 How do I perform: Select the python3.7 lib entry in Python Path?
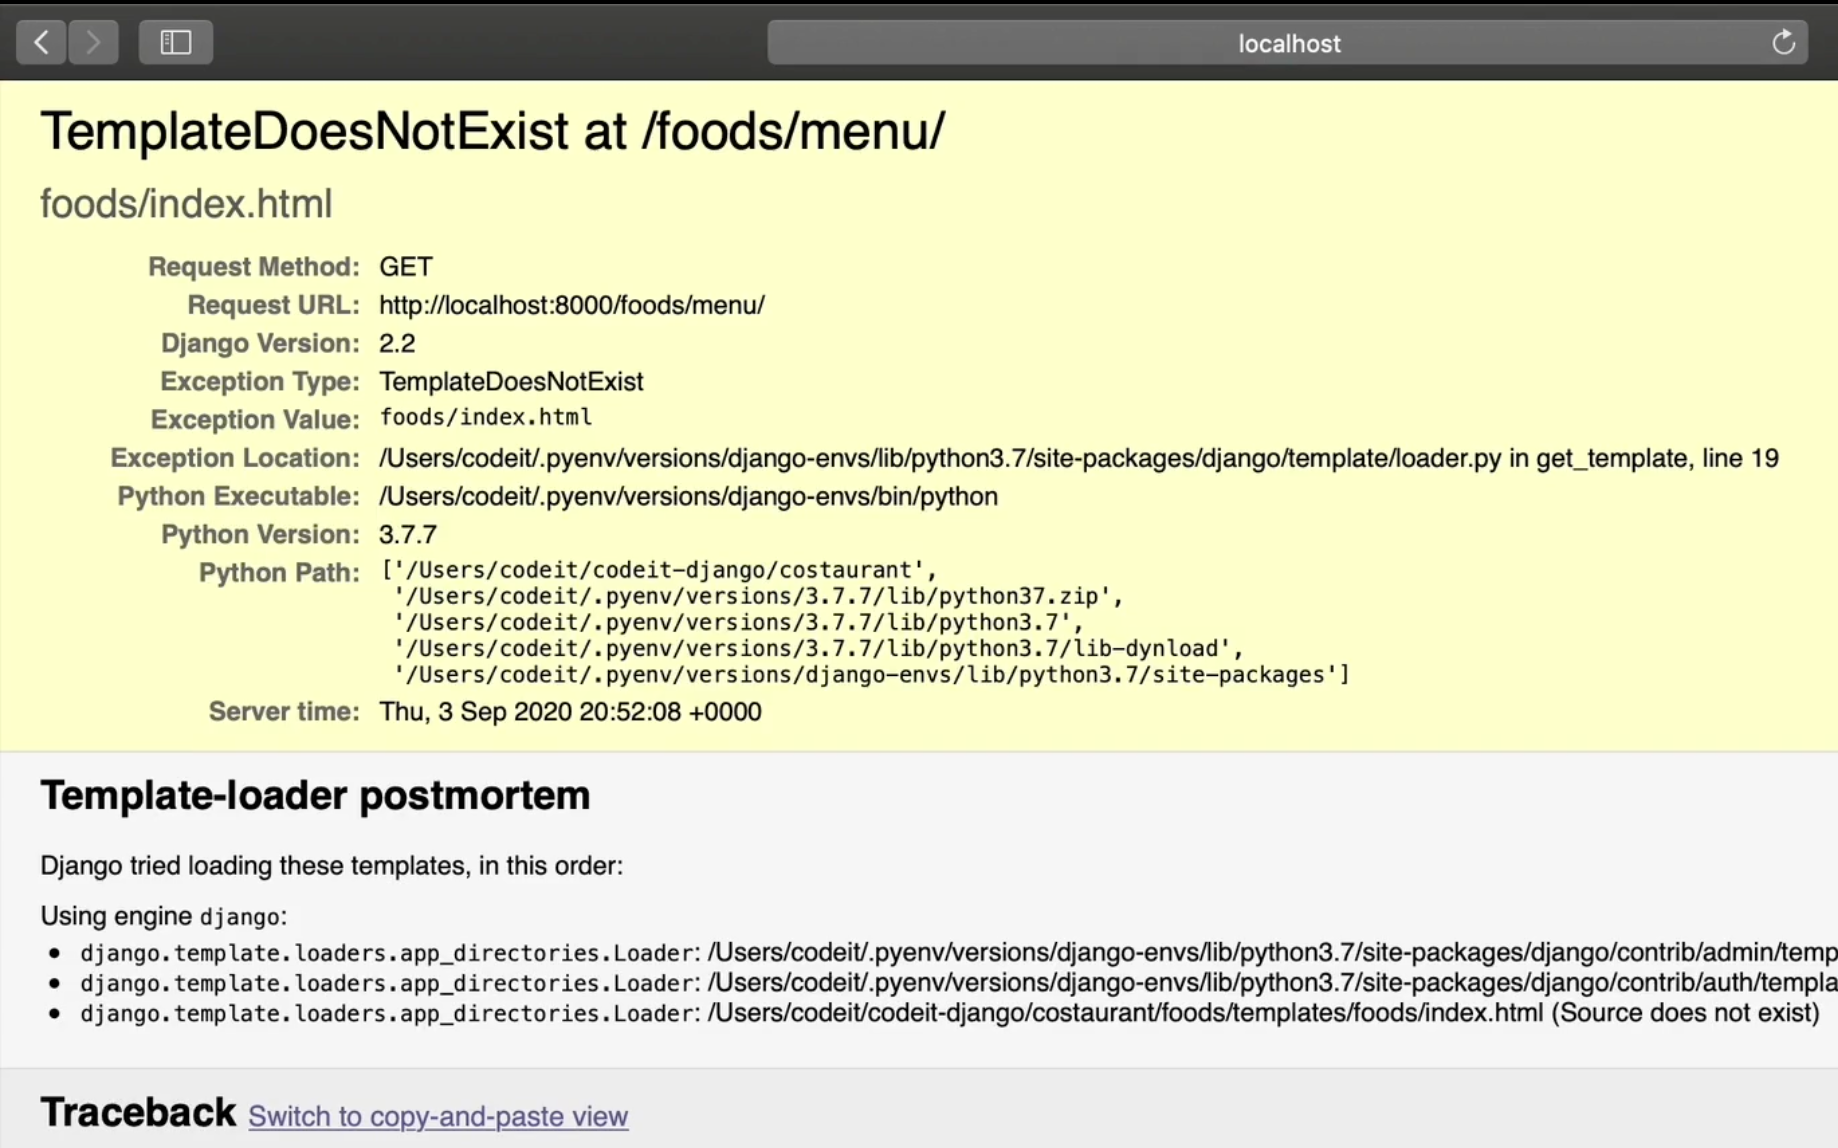pyautogui.click(x=738, y=622)
